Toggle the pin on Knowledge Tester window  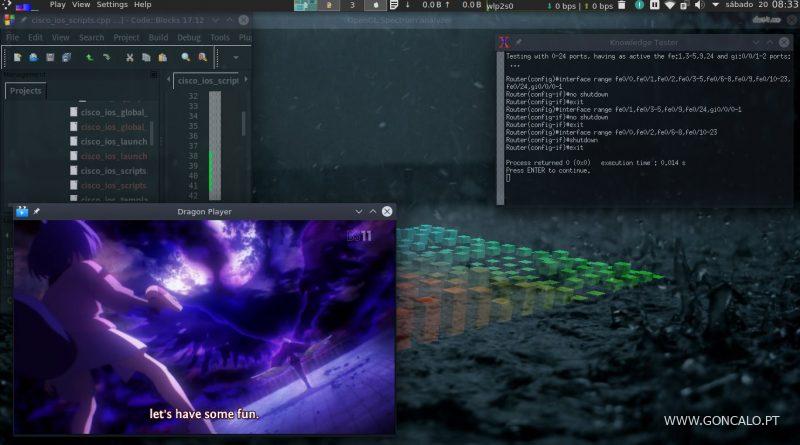click(x=521, y=41)
